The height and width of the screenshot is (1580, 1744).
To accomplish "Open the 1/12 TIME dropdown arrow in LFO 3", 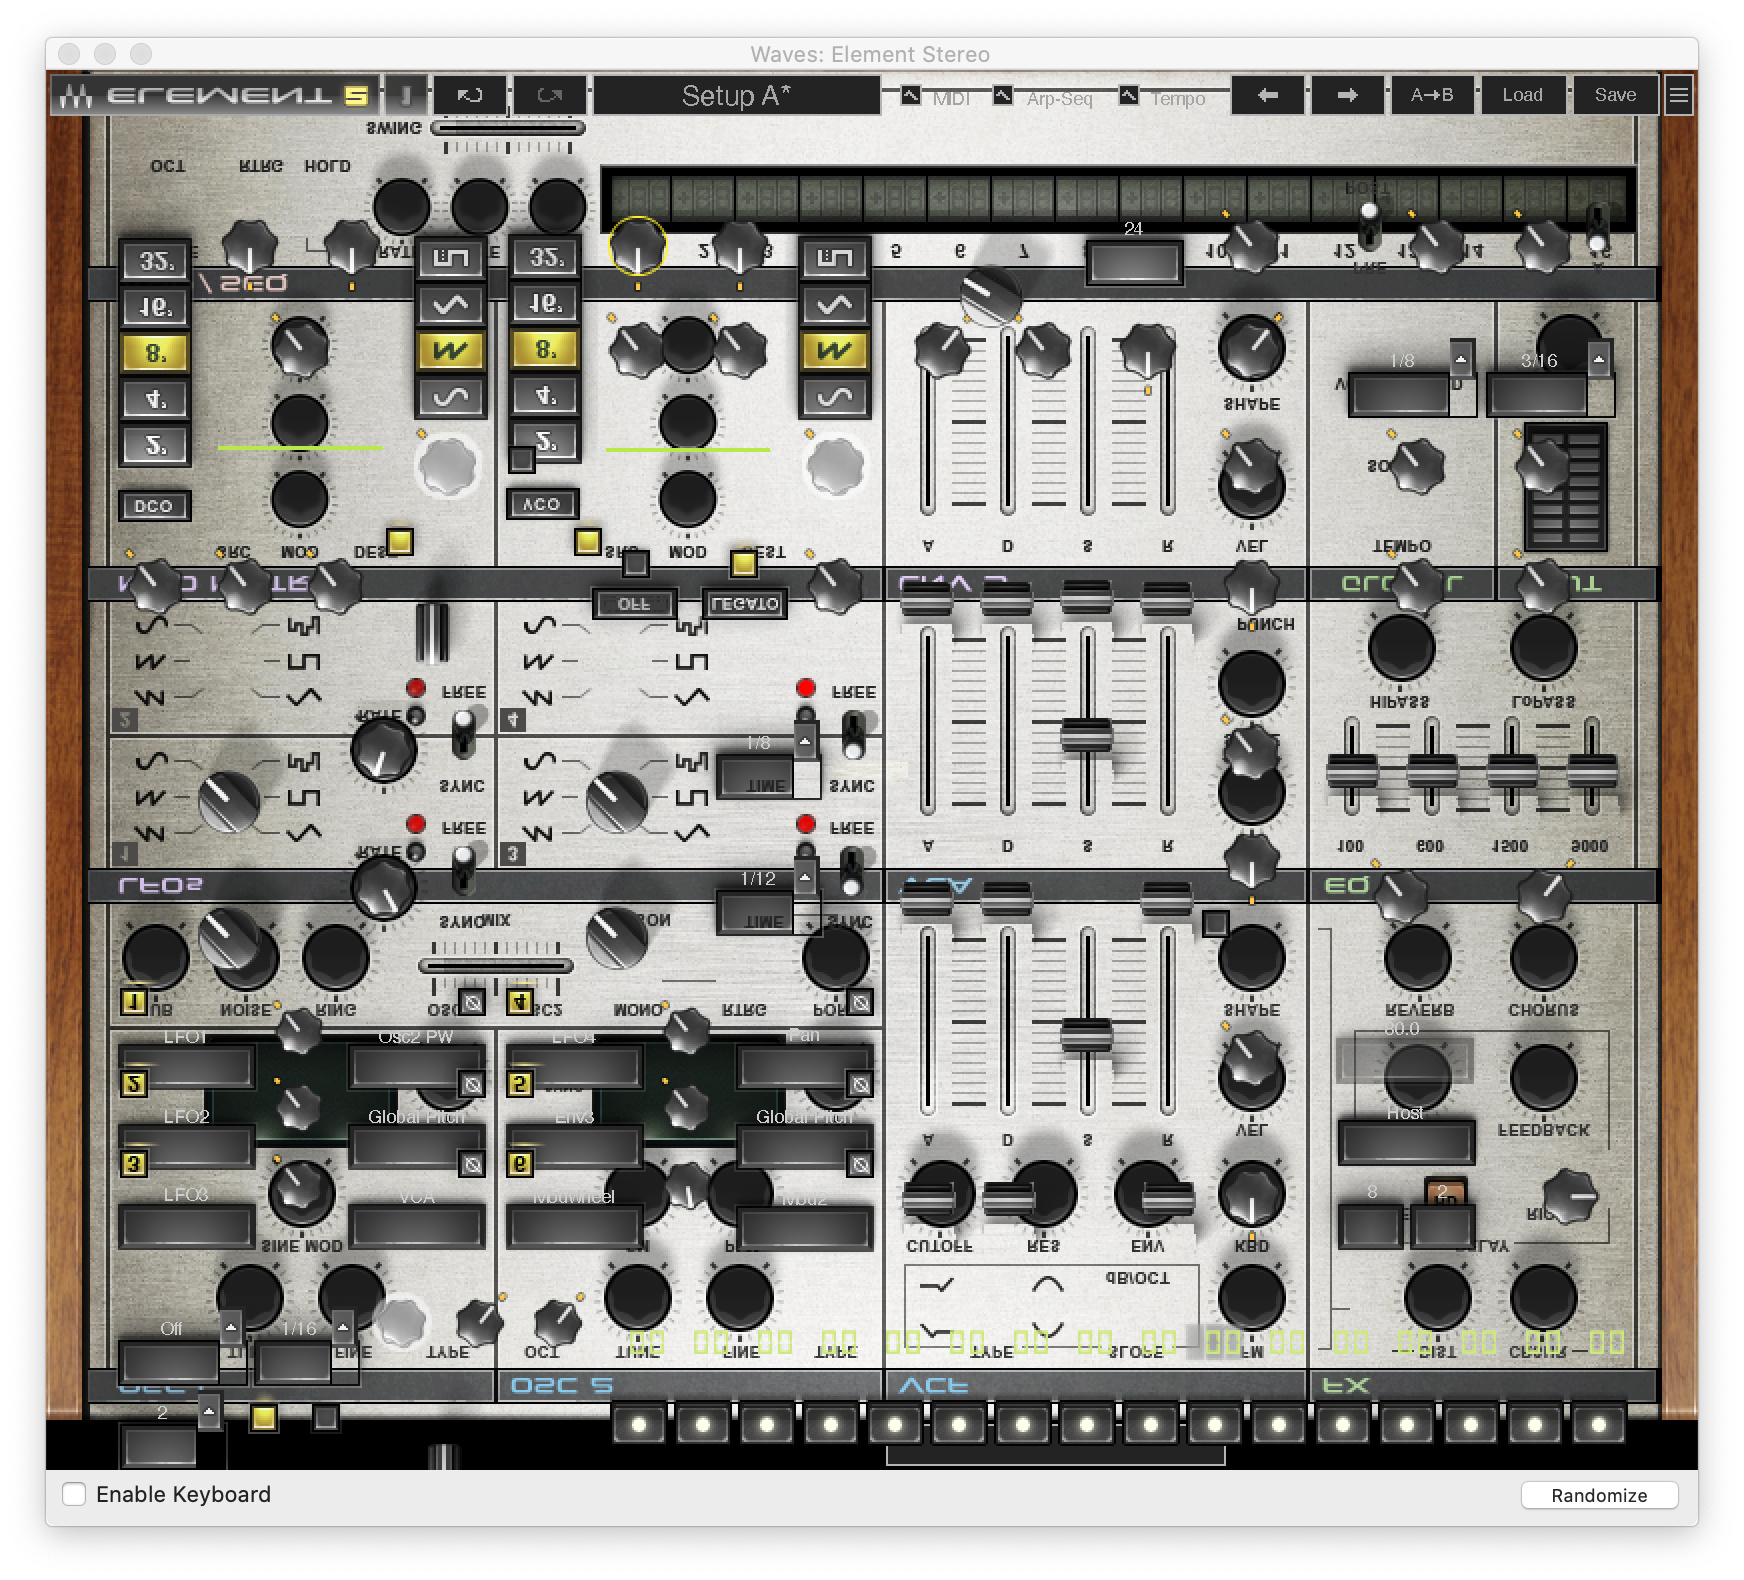I will pyautogui.click(x=806, y=878).
